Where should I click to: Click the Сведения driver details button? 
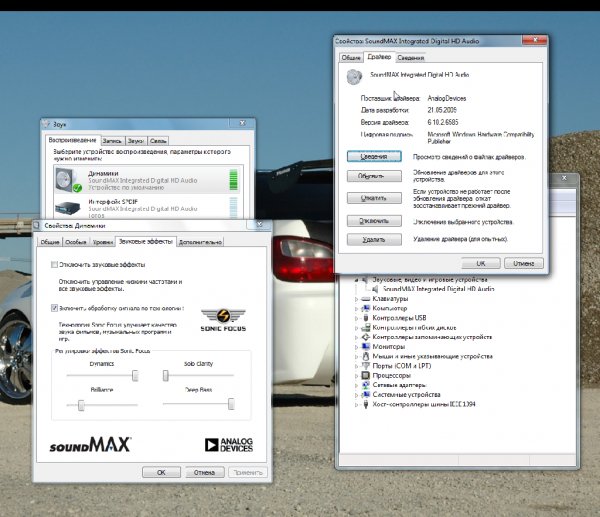(374, 156)
